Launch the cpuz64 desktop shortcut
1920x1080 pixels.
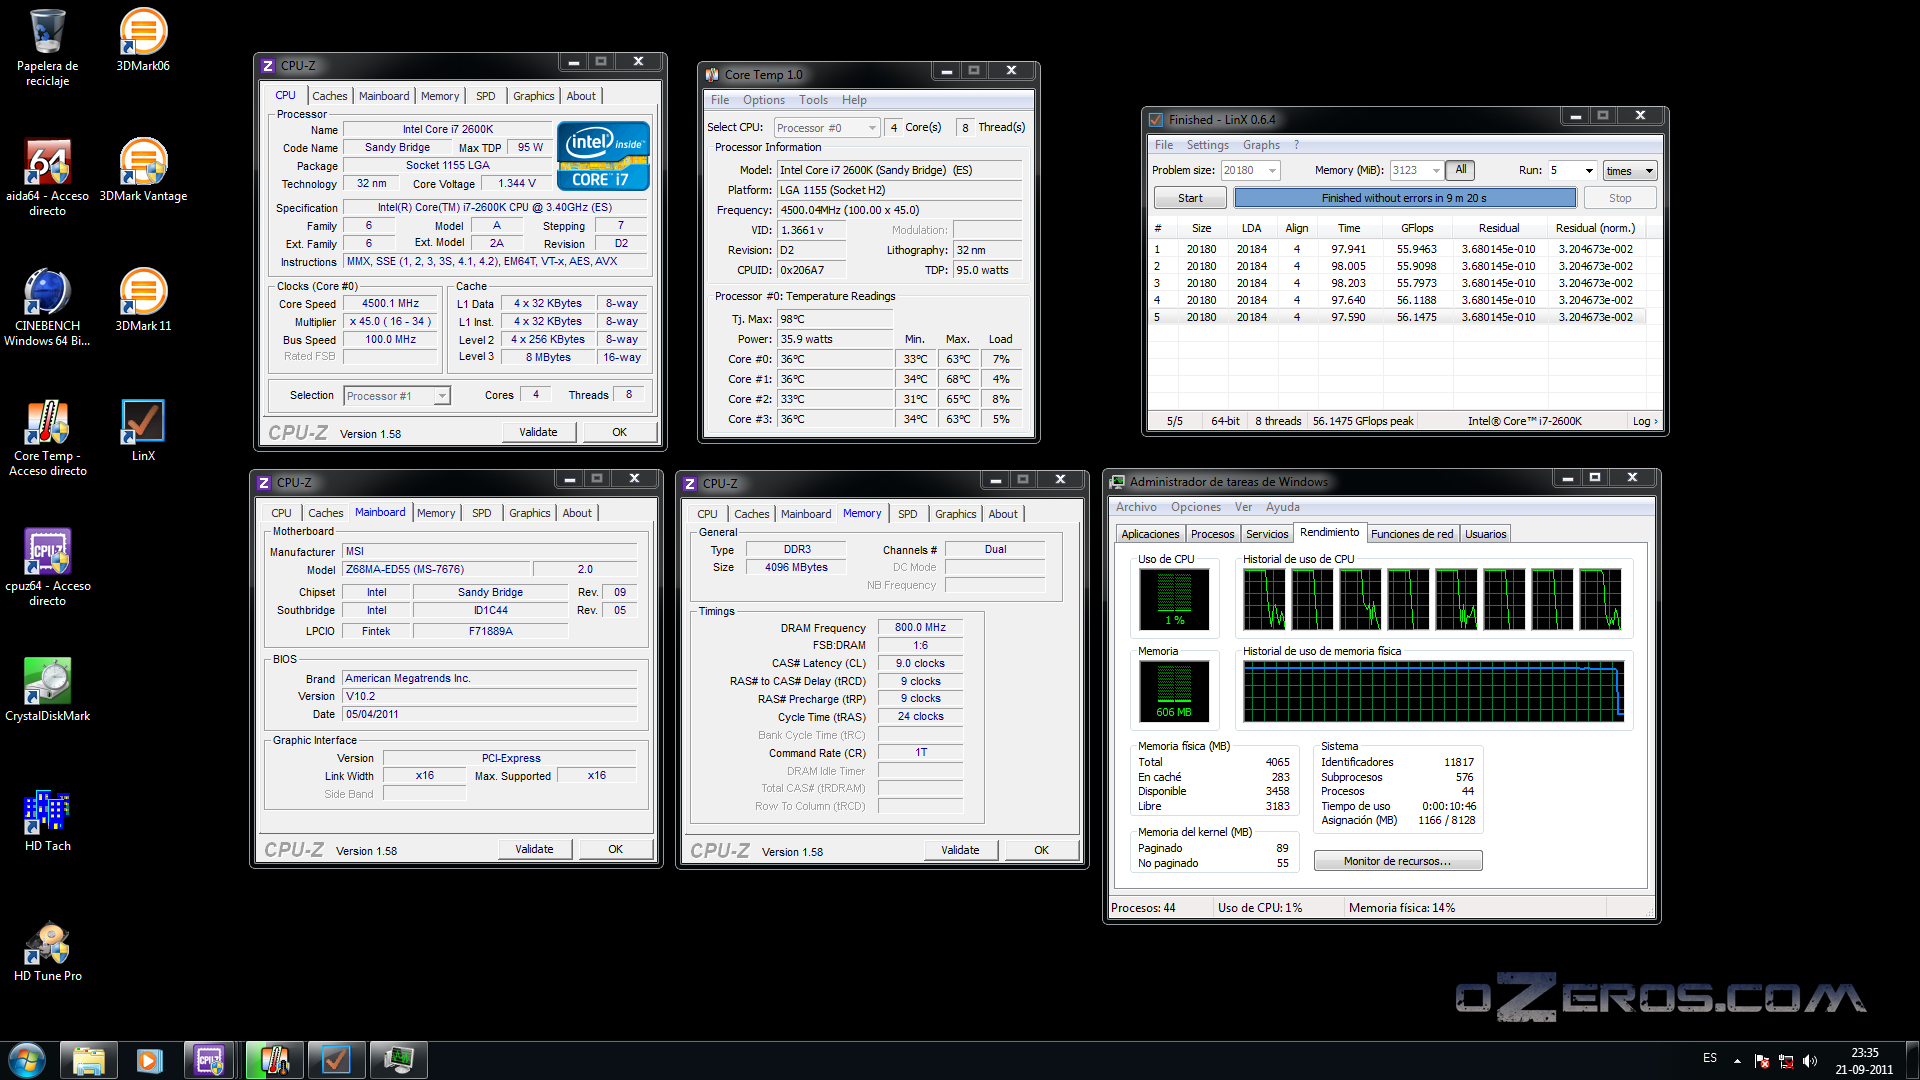47,567
